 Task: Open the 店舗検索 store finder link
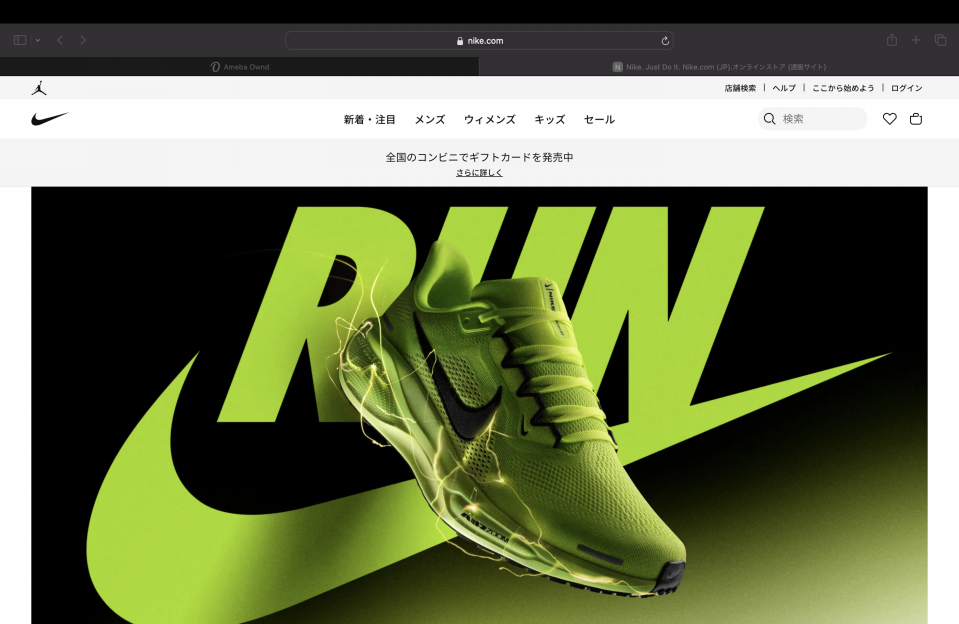tap(740, 88)
